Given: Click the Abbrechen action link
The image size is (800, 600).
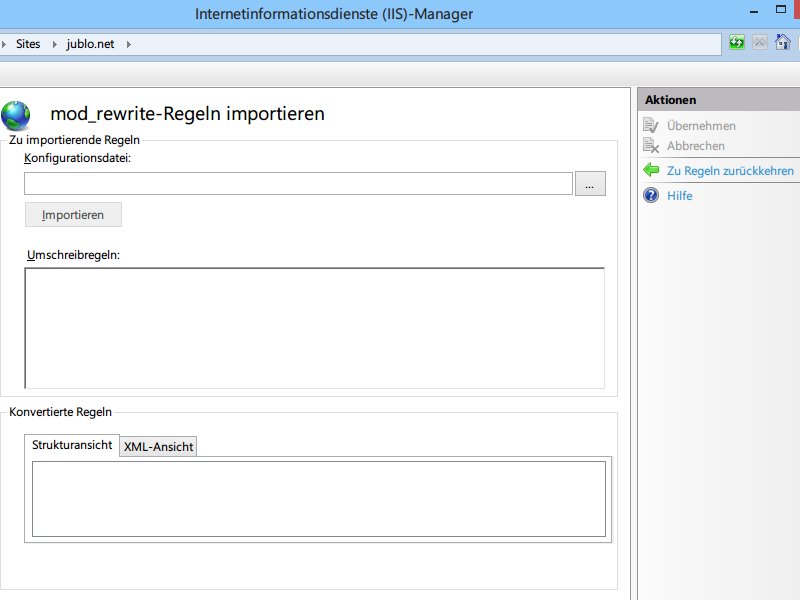Looking at the screenshot, I should click(695, 146).
